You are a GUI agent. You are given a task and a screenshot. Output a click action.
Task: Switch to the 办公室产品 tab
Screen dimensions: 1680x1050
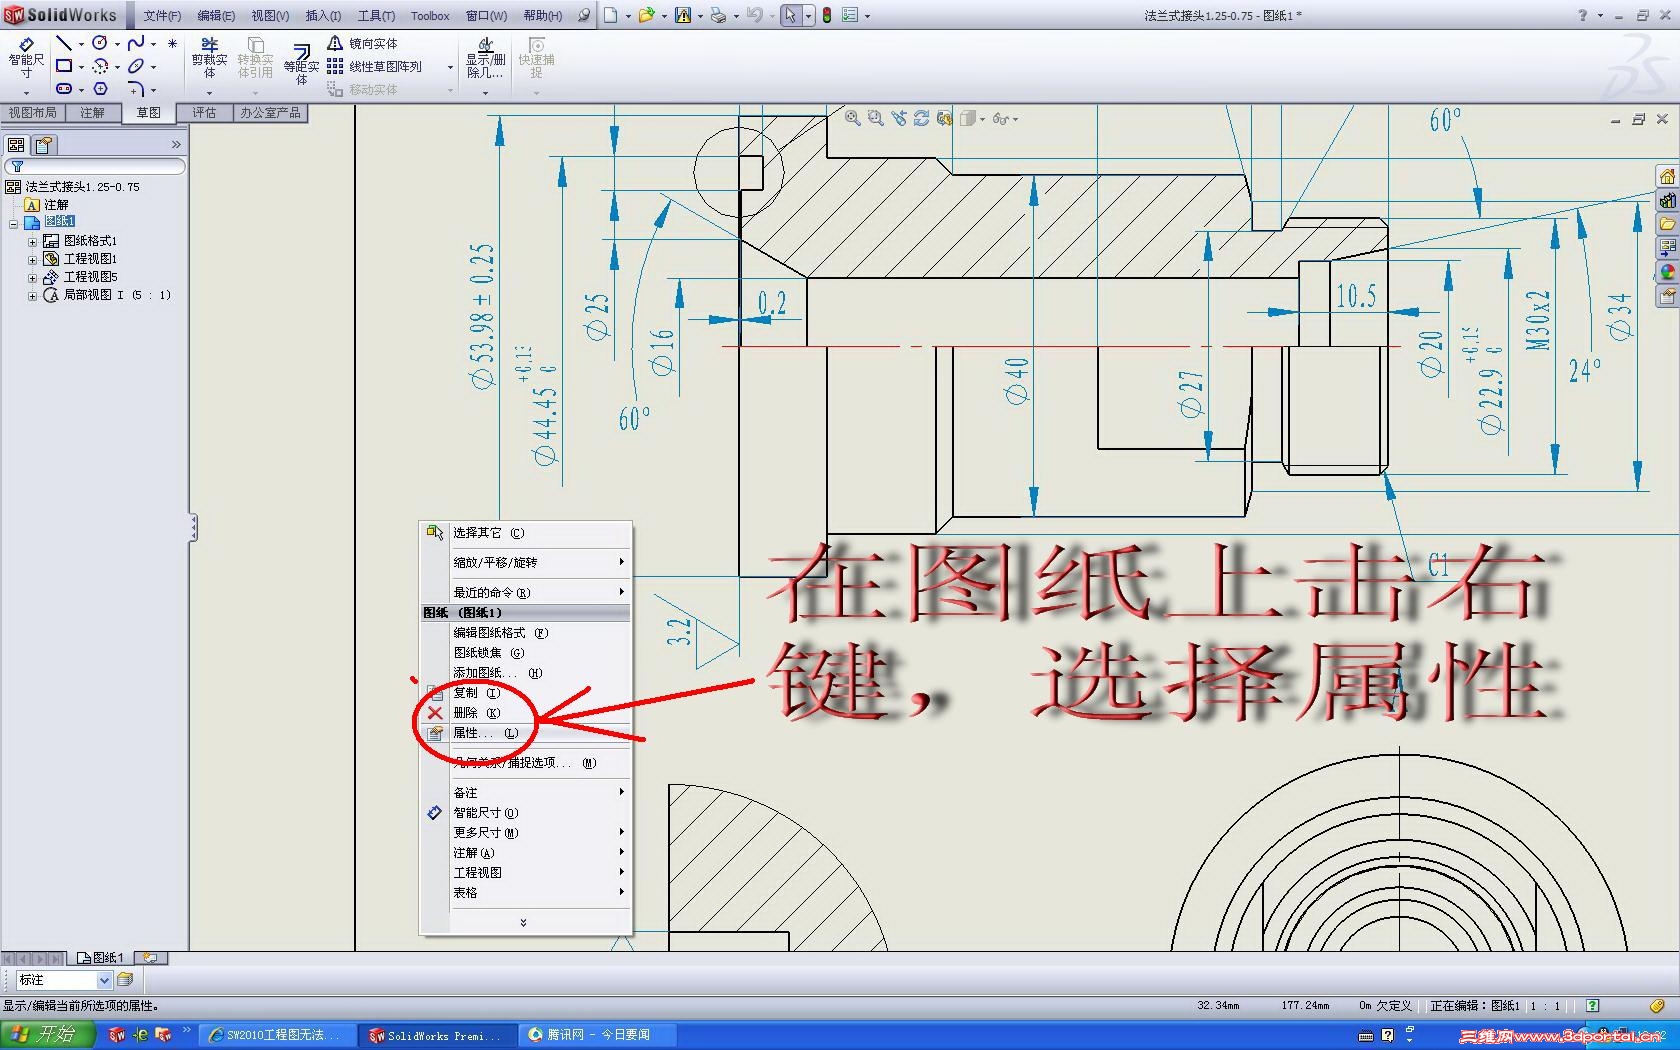point(270,113)
